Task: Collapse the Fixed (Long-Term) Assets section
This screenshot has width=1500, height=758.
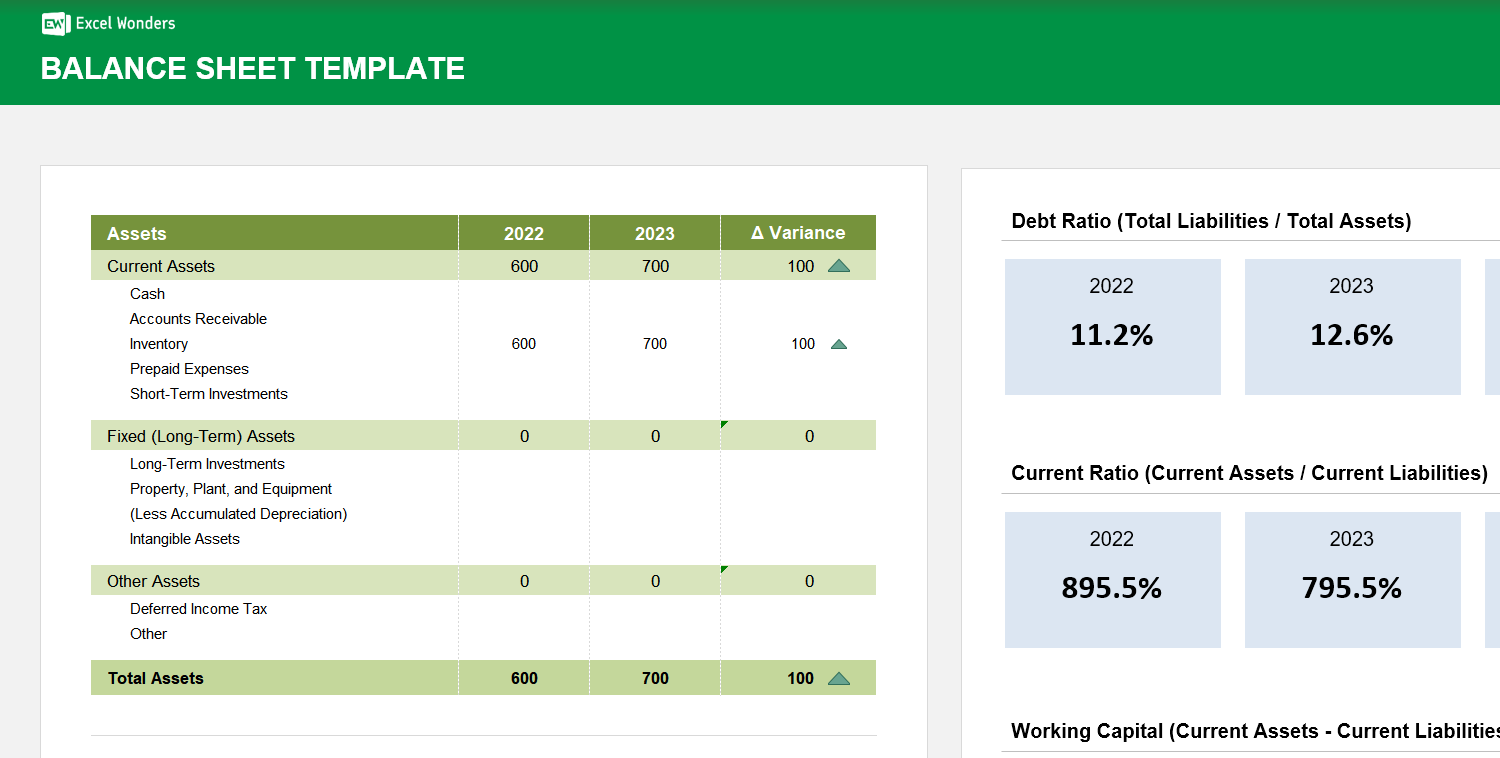Action: coord(200,436)
